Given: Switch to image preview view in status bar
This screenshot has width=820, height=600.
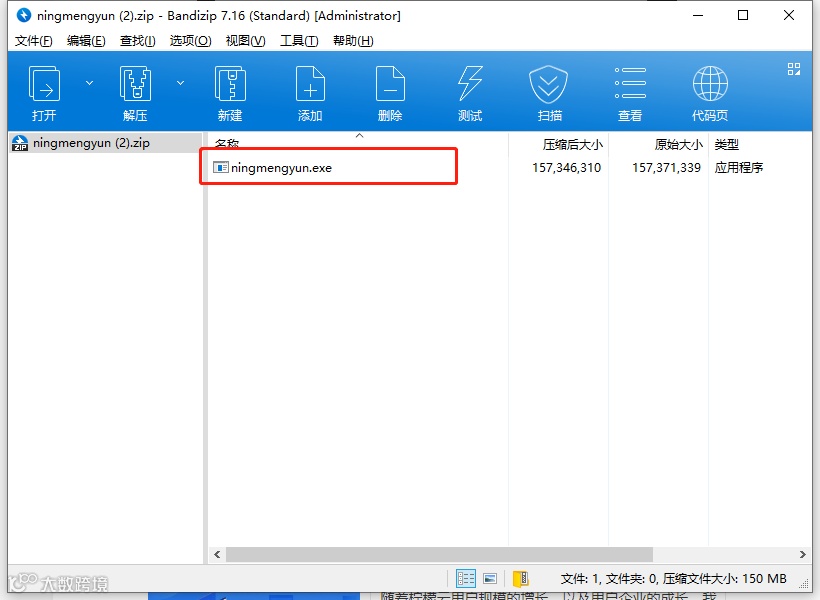Looking at the screenshot, I should pyautogui.click(x=490, y=579).
